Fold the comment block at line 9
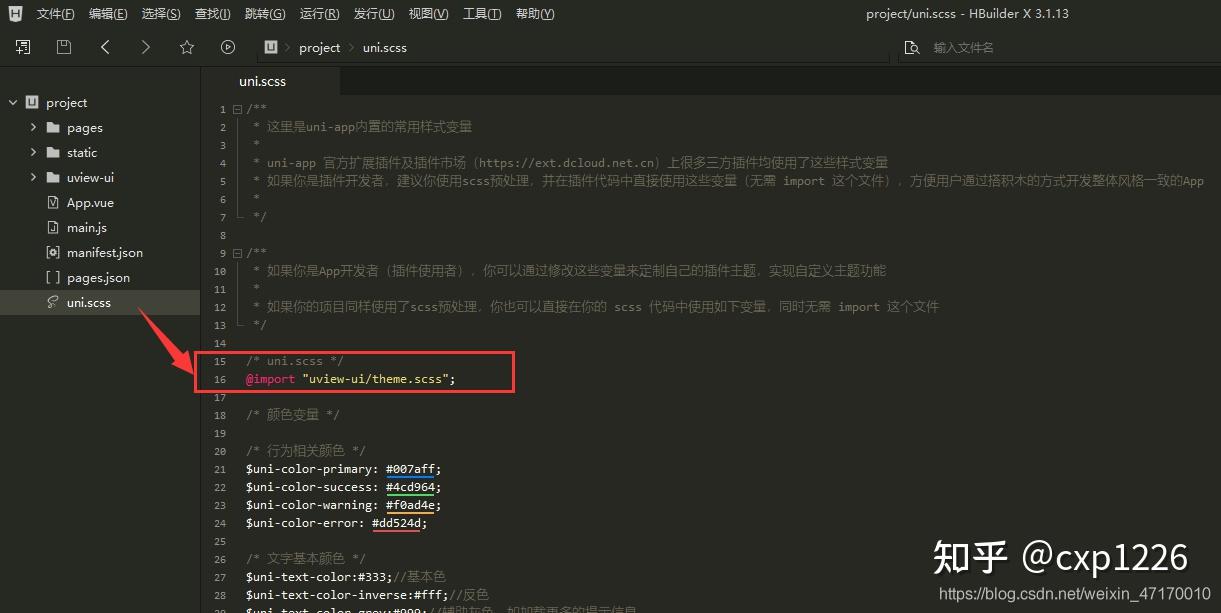 coord(237,253)
